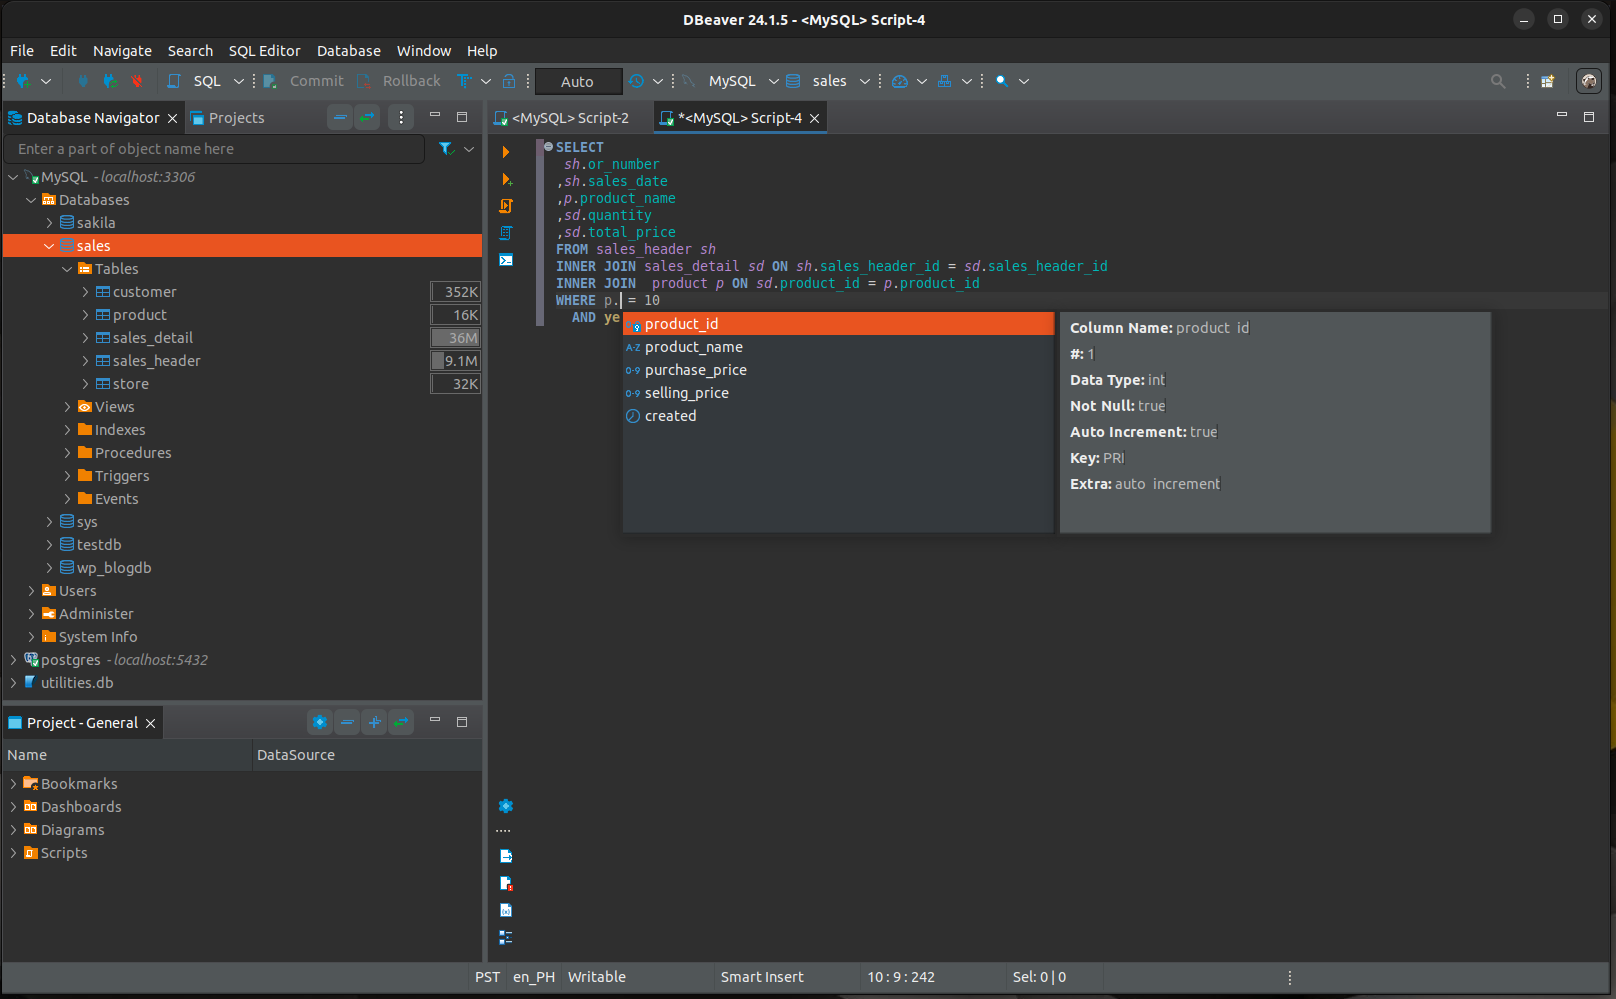Expand the sakila database node
This screenshot has width=1616, height=999.
pyautogui.click(x=49, y=223)
